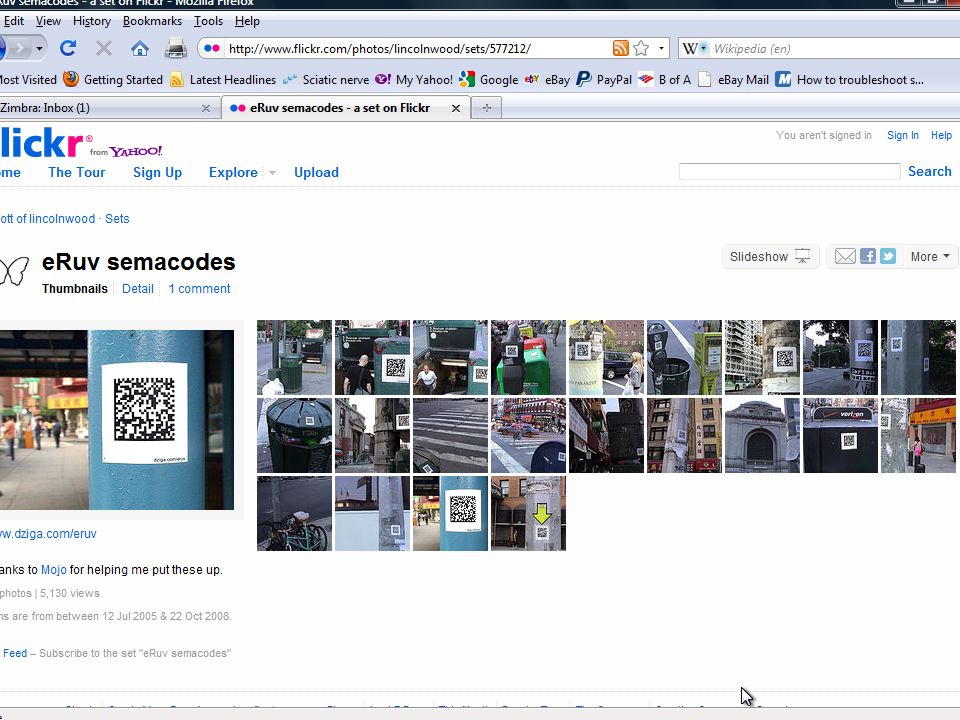
Task: Open the crosswalk stripes thumbnail
Action: [451, 435]
